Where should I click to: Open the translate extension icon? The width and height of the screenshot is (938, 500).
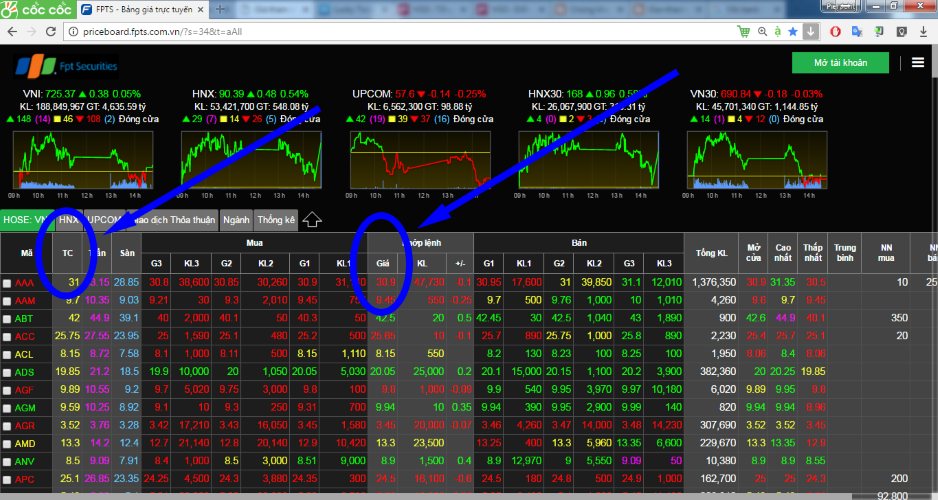[x=857, y=32]
